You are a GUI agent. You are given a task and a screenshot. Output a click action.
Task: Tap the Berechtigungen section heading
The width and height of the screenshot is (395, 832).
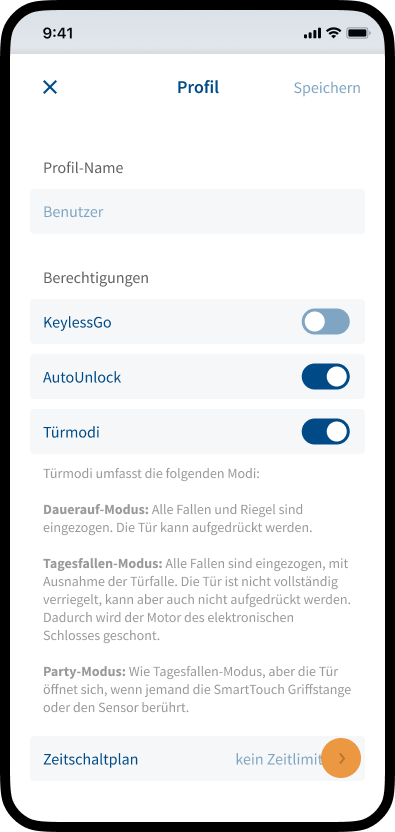pyautogui.click(x=96, y=278)
